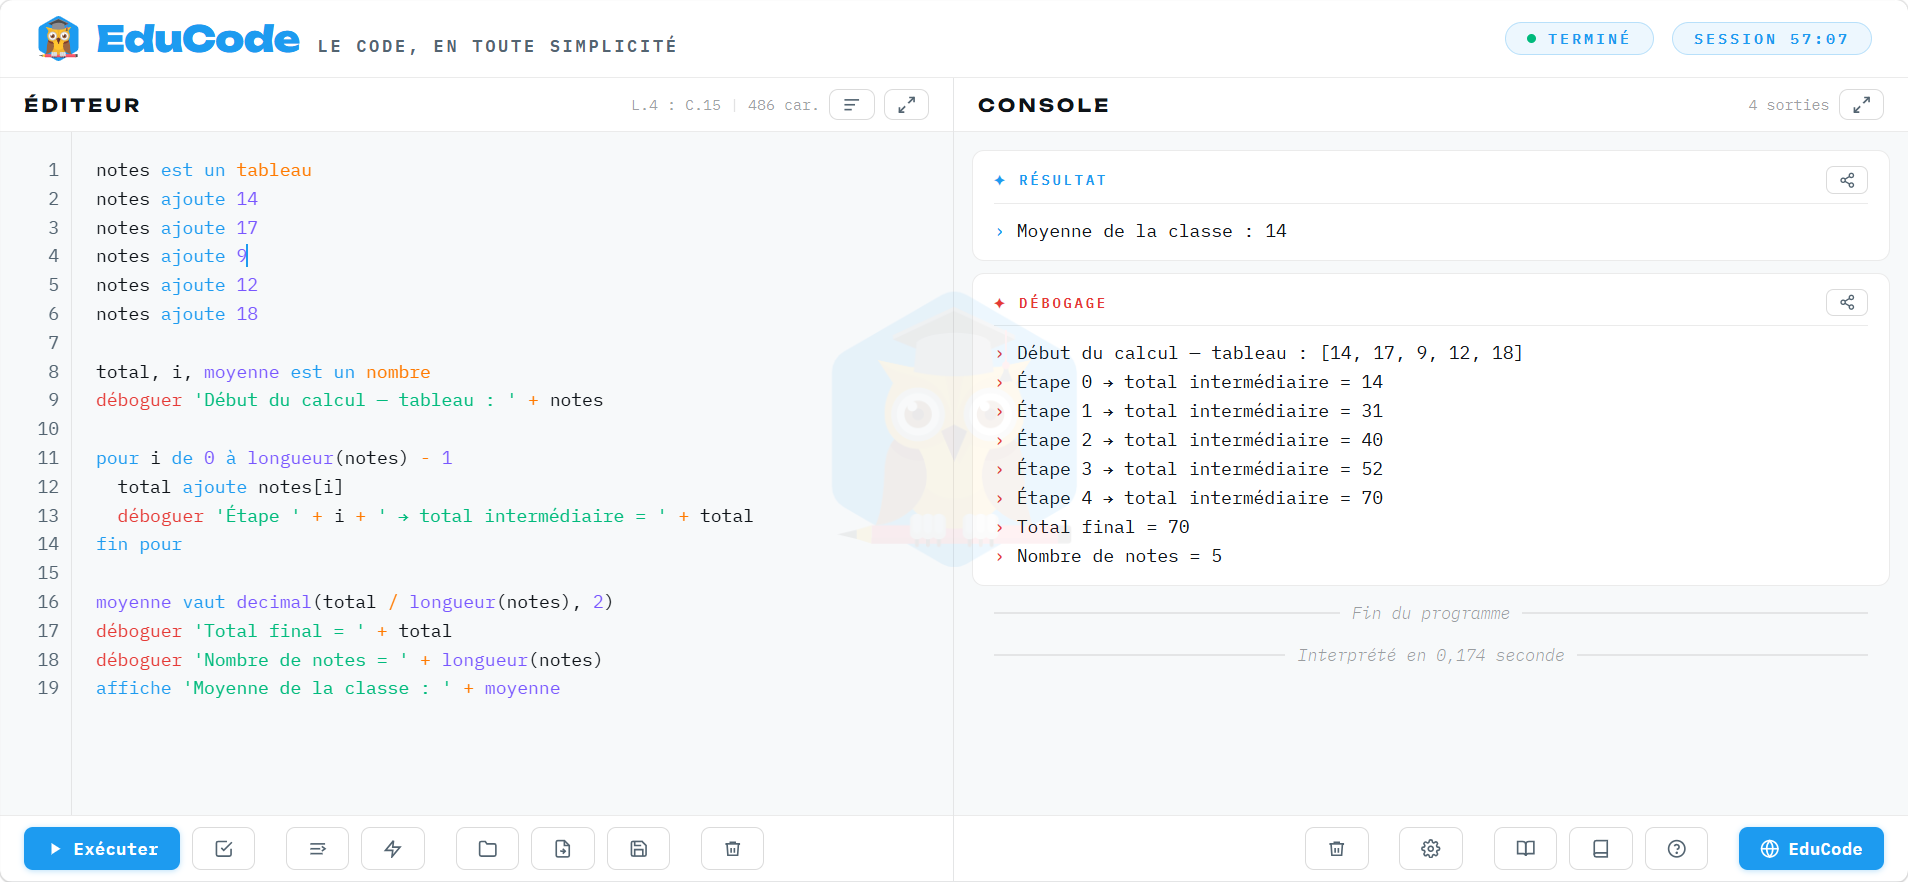The width and height of the screenshot is (1908, 882).
Task: Open help with the question mark icon
Action: (1677, 849)
